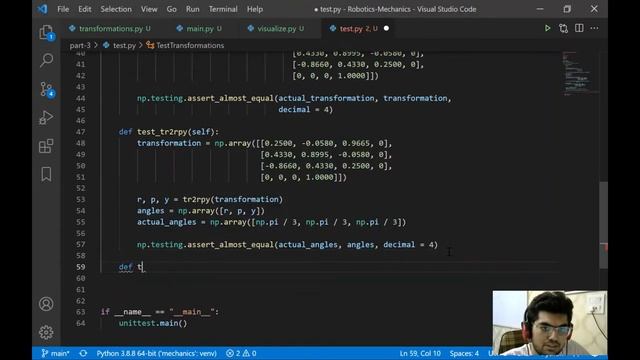Open the Source Control view icon

pos(46,89)
